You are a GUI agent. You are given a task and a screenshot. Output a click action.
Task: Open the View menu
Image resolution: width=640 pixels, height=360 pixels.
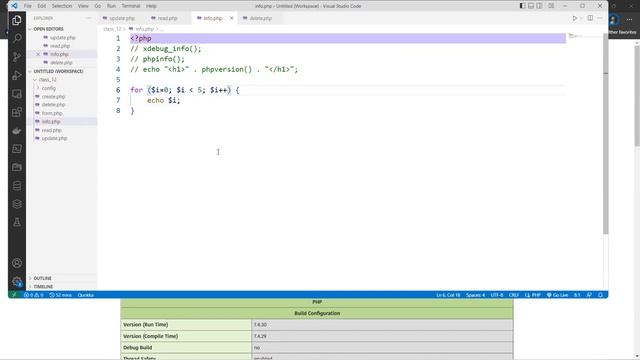point(83,6)
